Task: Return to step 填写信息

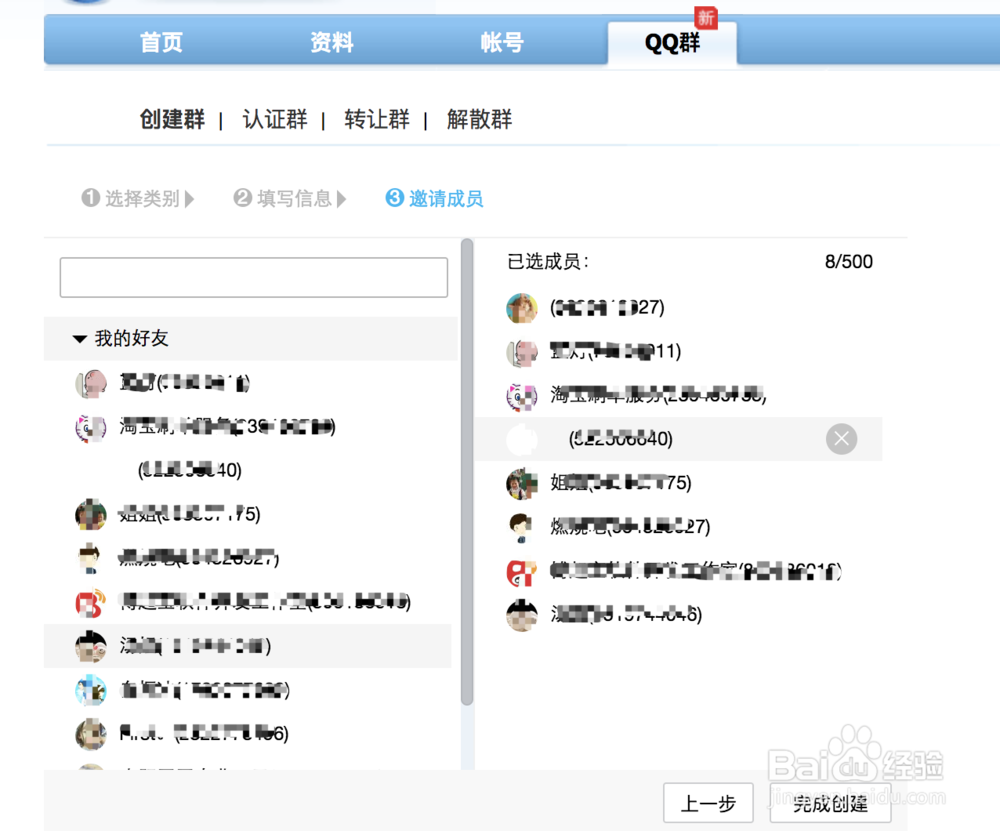Action: click(x=289, y=198)
